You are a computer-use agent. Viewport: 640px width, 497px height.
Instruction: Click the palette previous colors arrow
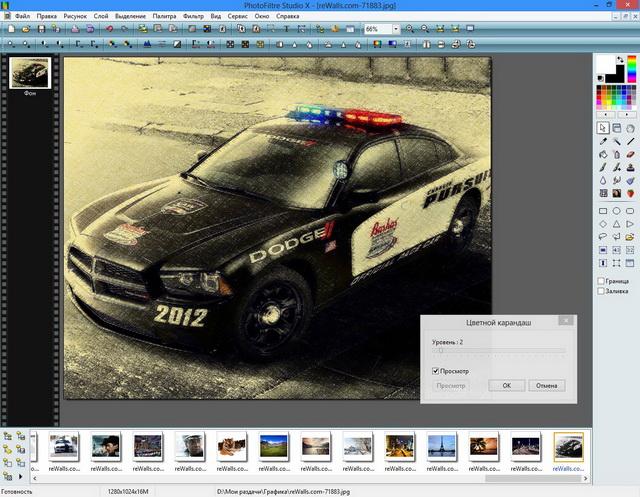pos(606,115)
